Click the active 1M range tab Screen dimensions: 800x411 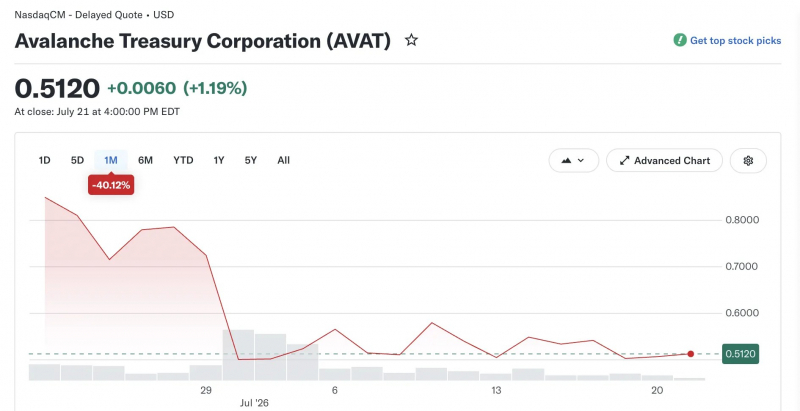pyautogui.click(x=111, y=160)
